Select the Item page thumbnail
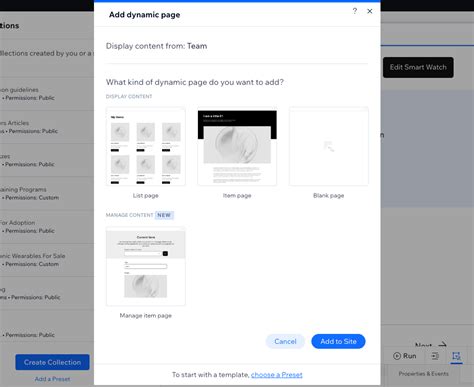The height and width of the screenshot is (387, 474). coord(237,146)
